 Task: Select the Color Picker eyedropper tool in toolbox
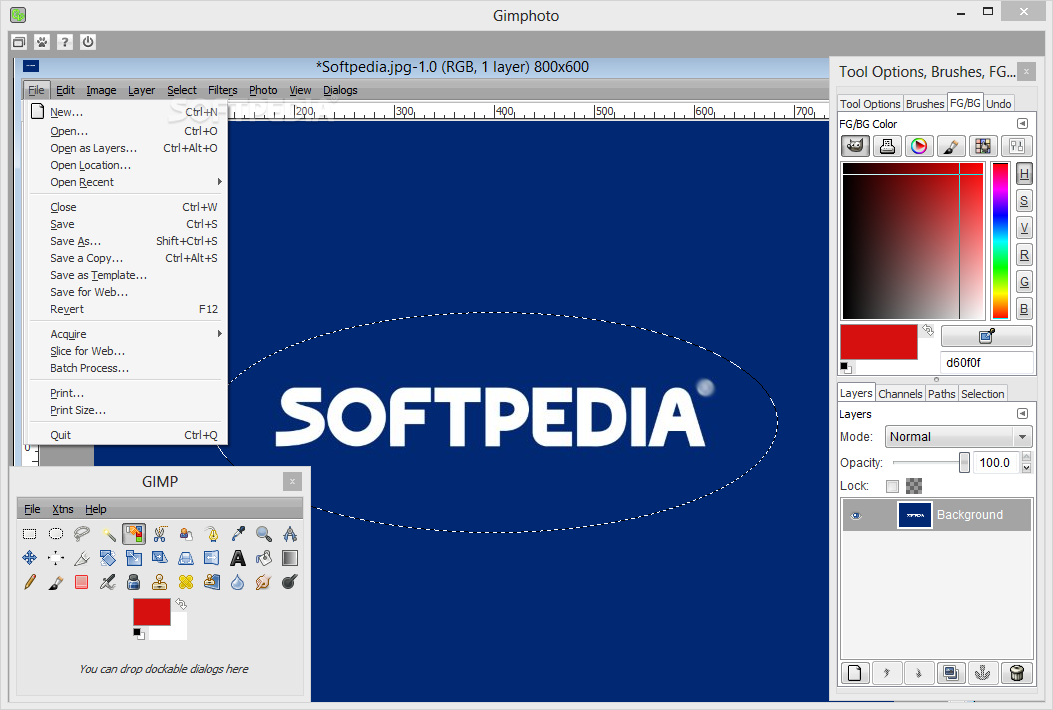[x=238, y=534]
